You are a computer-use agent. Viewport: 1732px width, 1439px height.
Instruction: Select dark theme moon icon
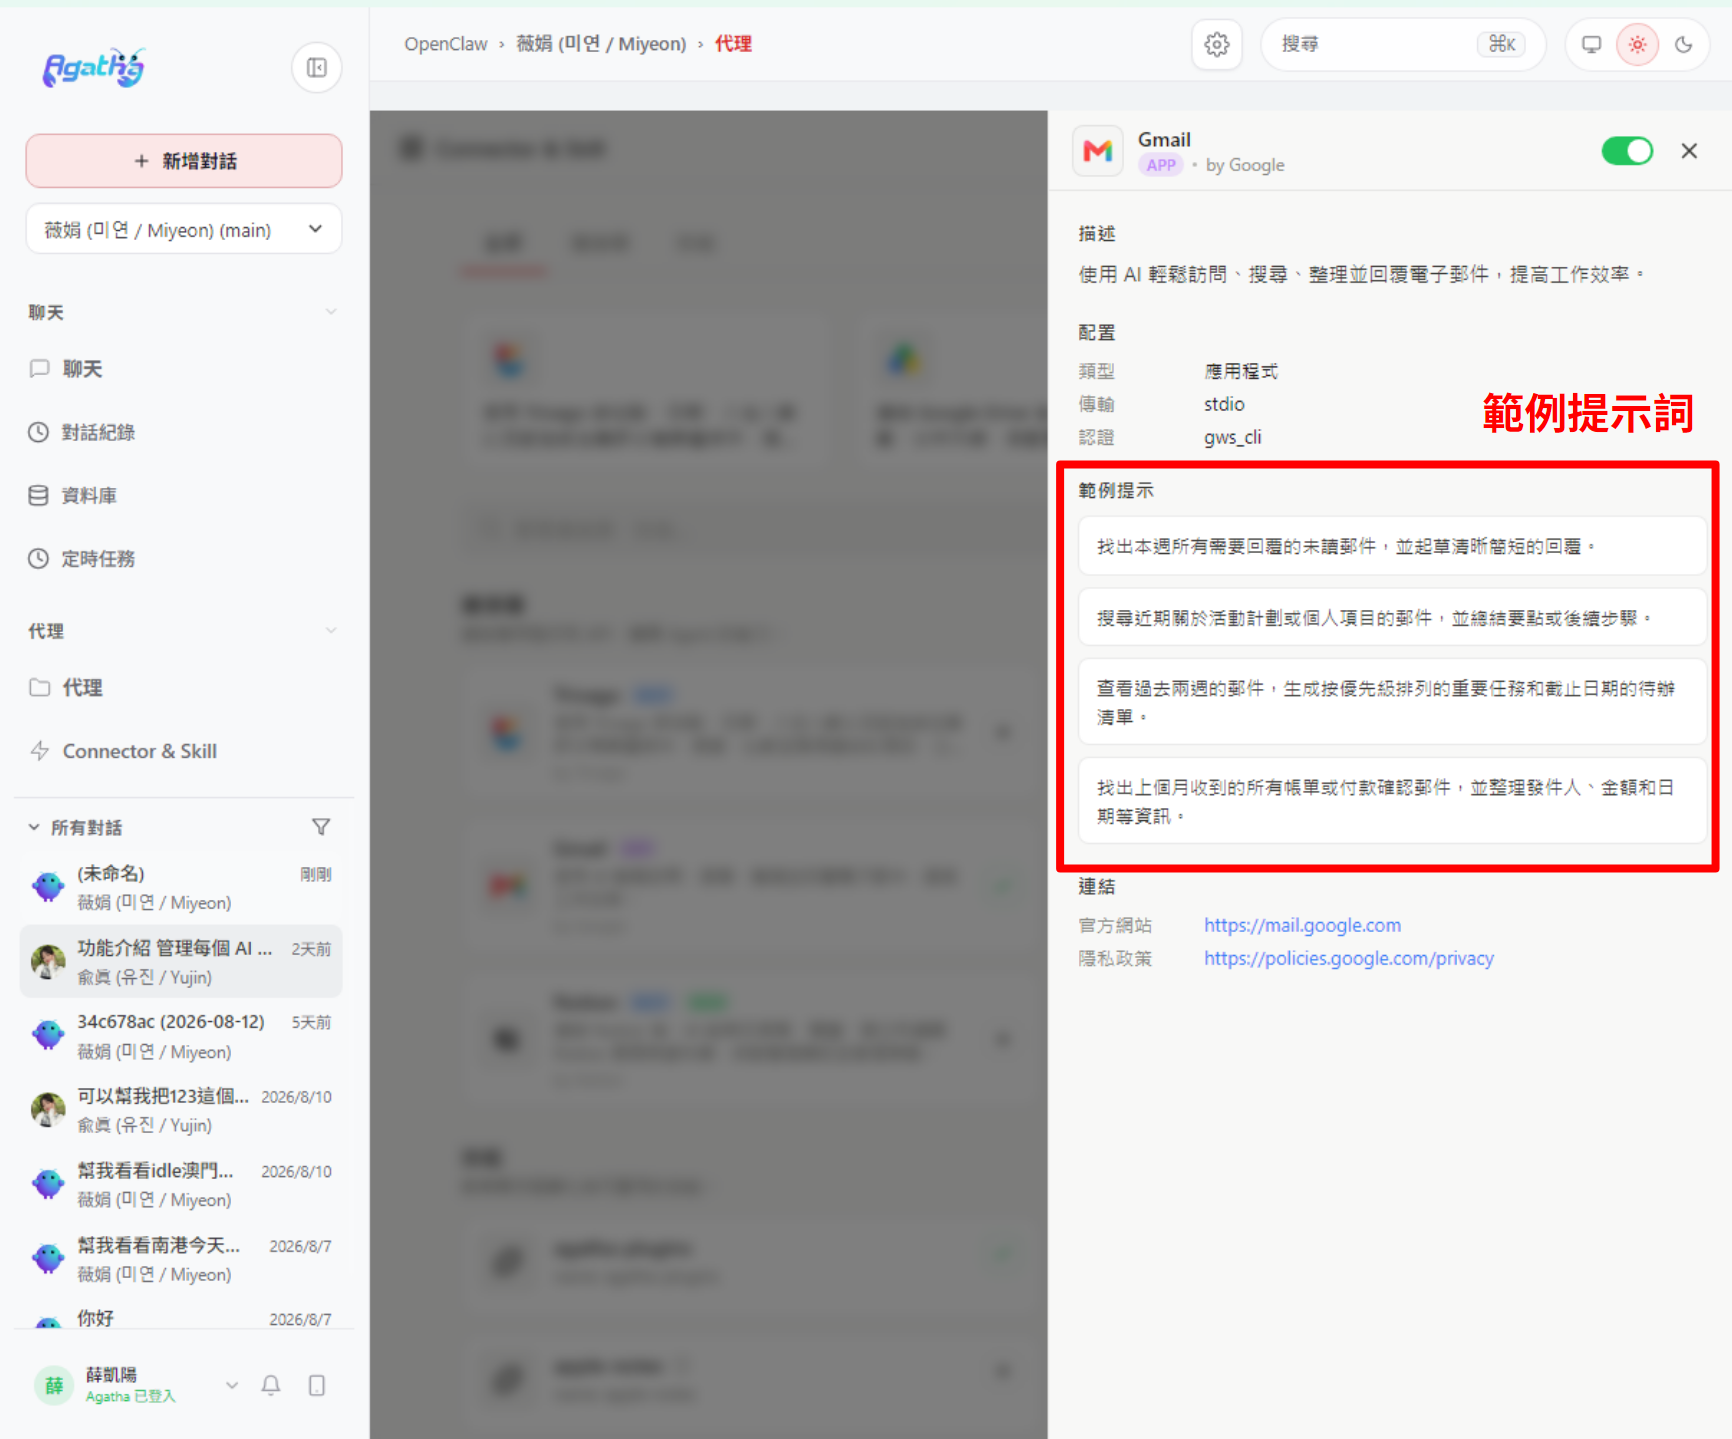point(1684,44)
